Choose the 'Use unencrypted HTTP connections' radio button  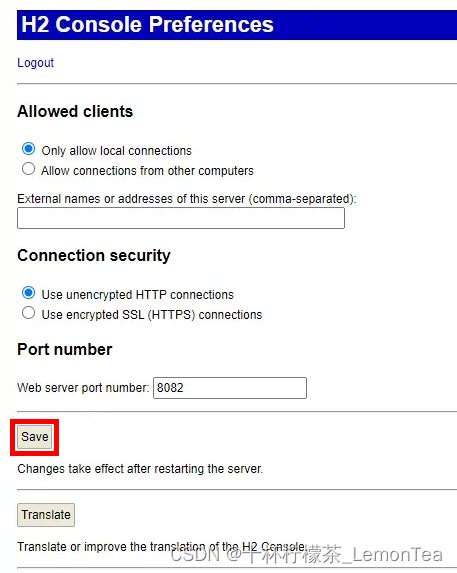tap(28, 293)
